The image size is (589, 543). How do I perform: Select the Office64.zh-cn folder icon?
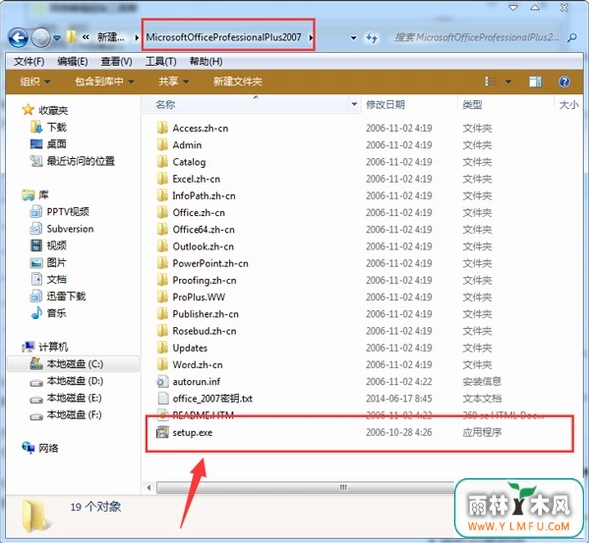tap(162, 229)
